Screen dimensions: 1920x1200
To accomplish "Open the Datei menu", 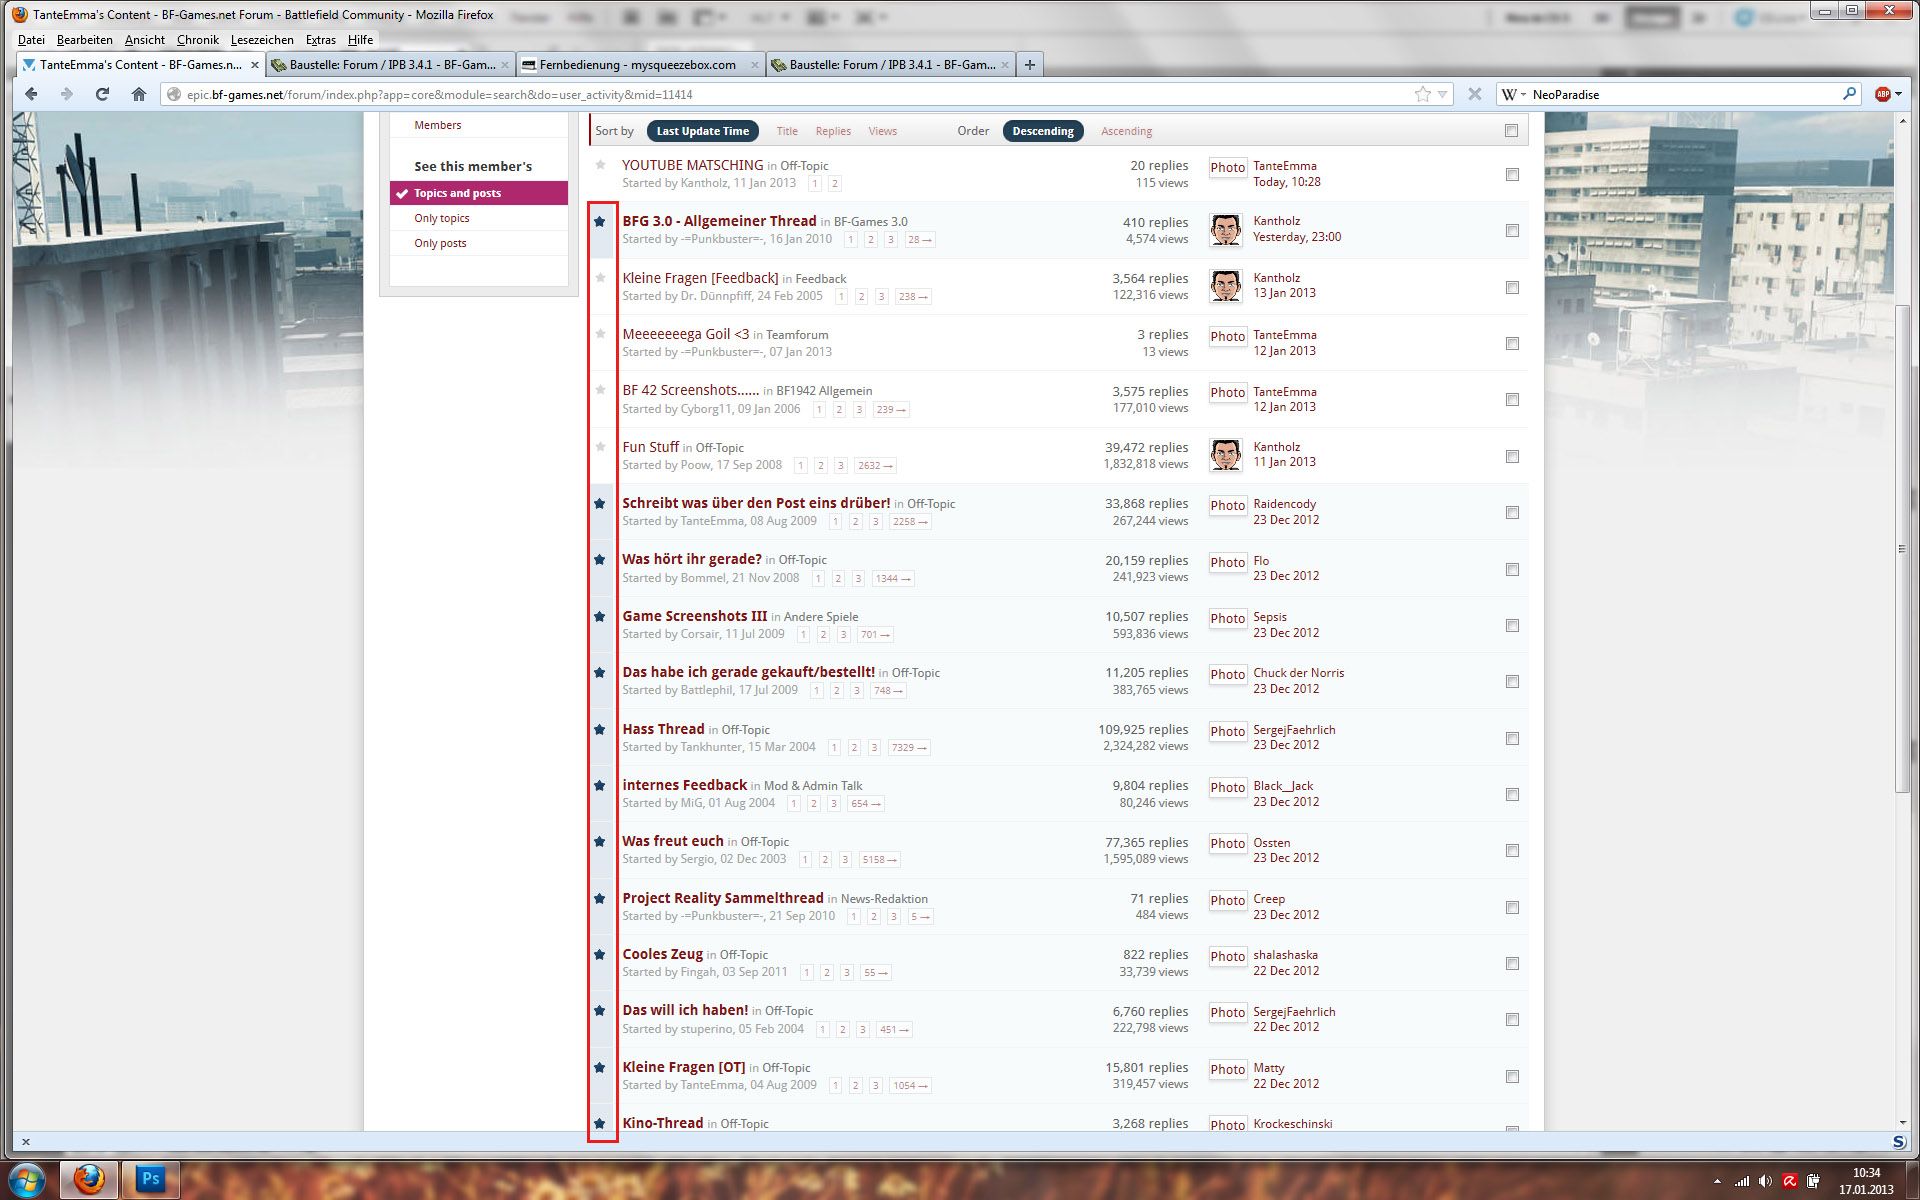I will (31, 40).
